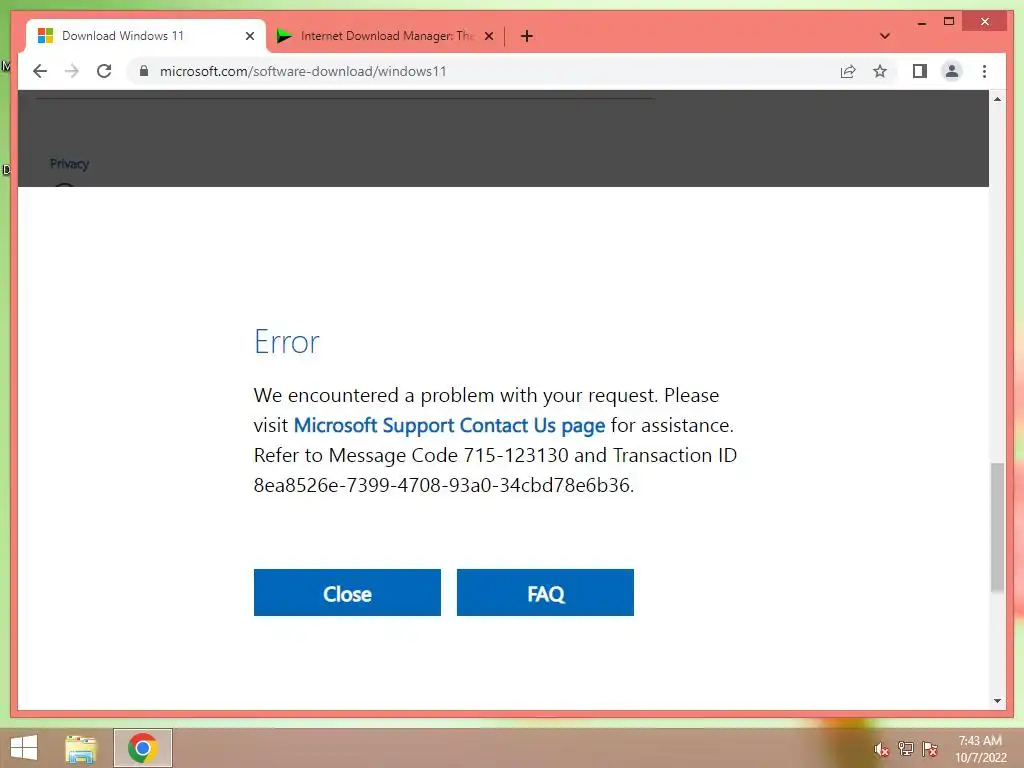Reload the Microsoft download page

[x=104, y=71]
